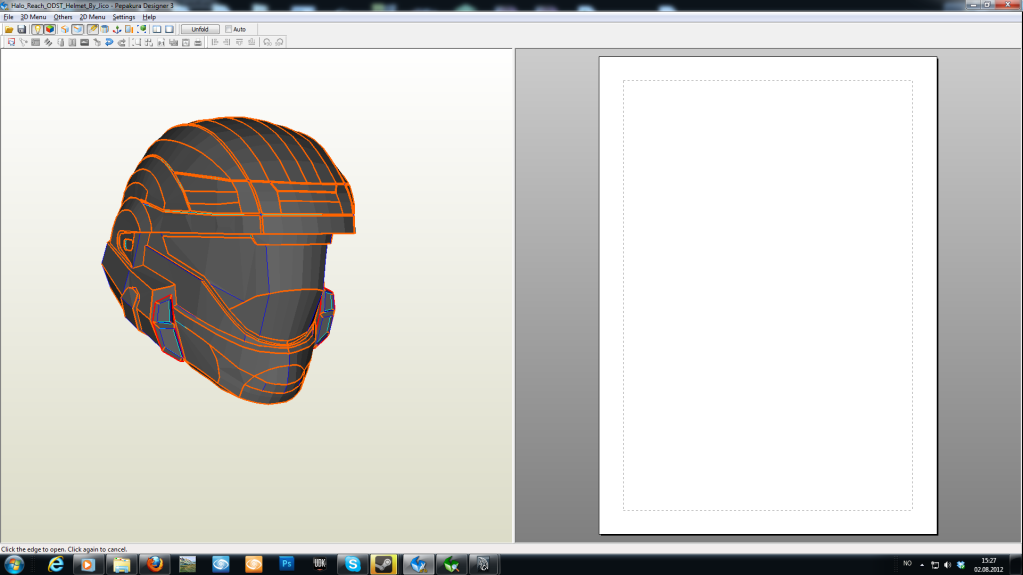Viewport: 1023px width, 575px height.
Task: Toggle the pencil edge-edit tool icon
Action: point(93,29)
